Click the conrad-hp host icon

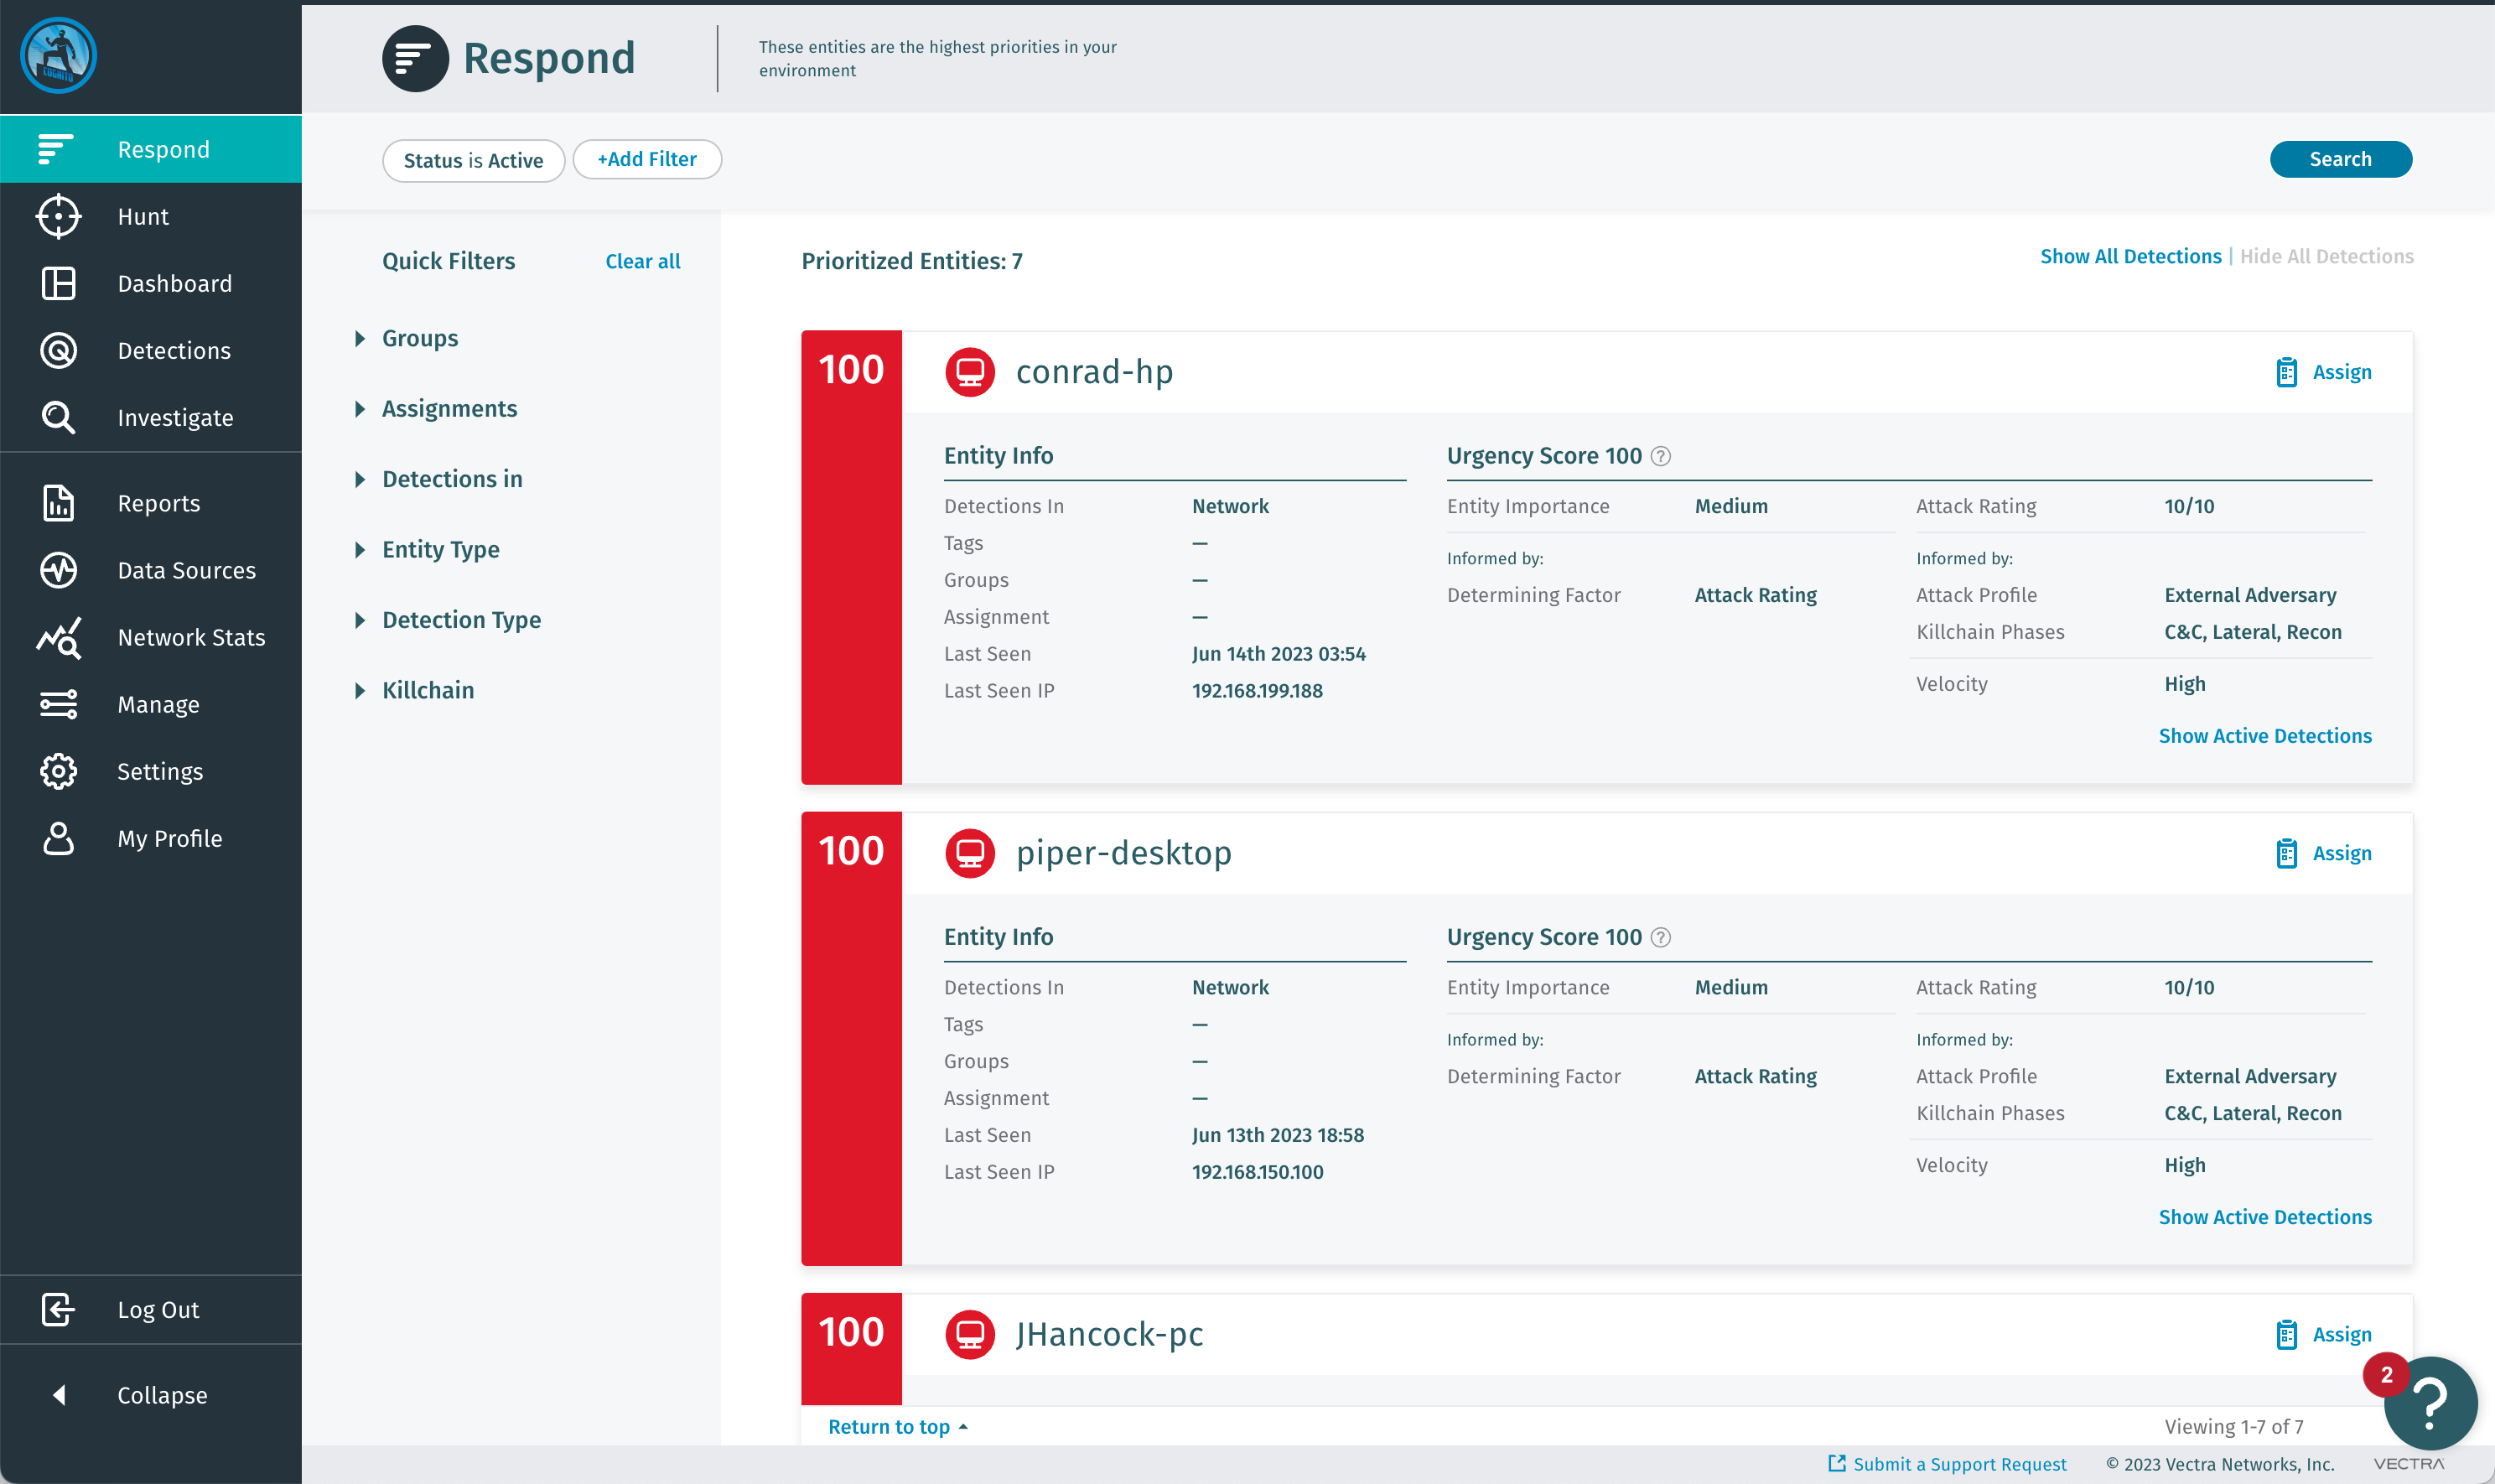tap(969, 372)
